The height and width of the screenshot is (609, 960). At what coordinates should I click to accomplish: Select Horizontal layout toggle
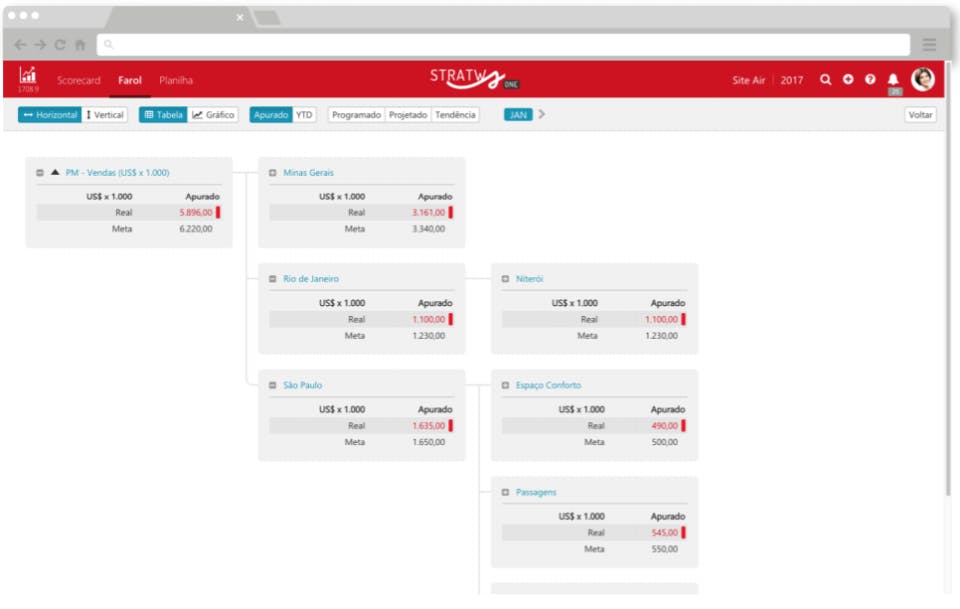click(50, 114)
